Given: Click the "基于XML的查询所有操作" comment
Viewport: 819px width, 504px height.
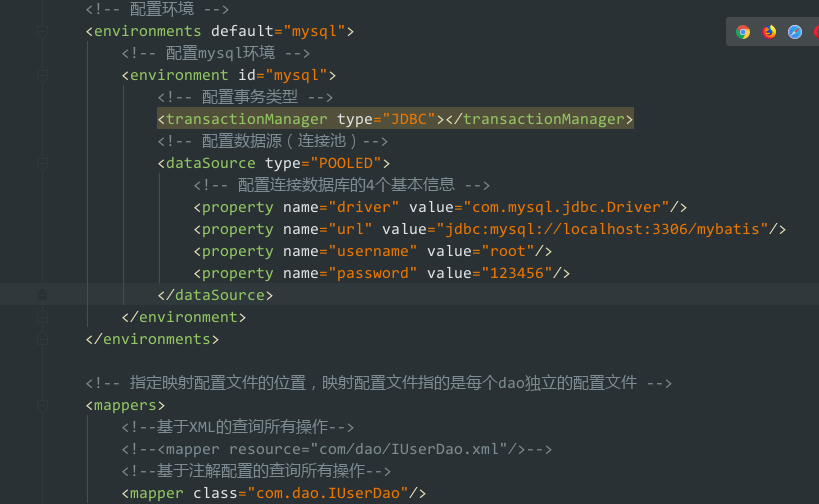Looking at the screenshot, I should click(238, 427).
